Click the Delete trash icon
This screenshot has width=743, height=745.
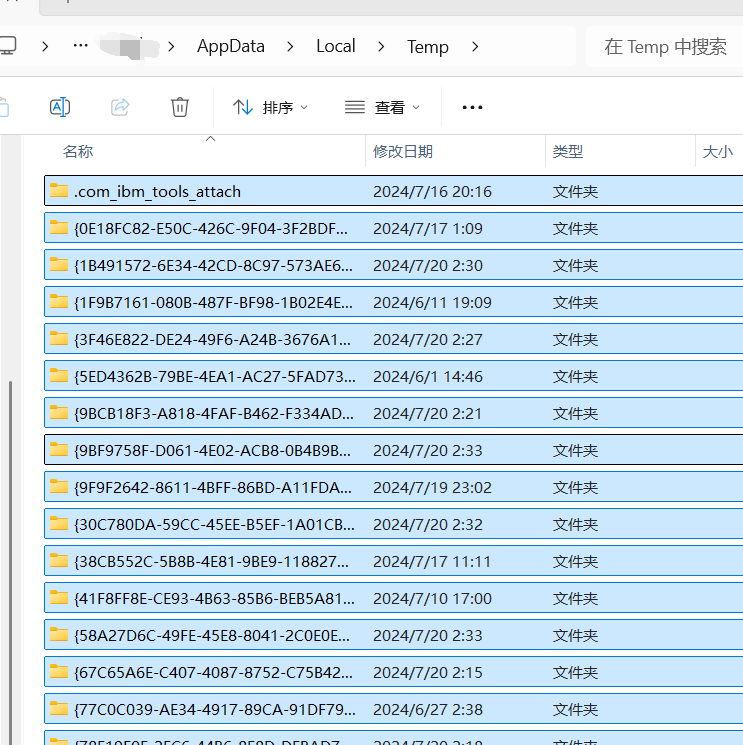pyautogui.click(x=180, y=107)
